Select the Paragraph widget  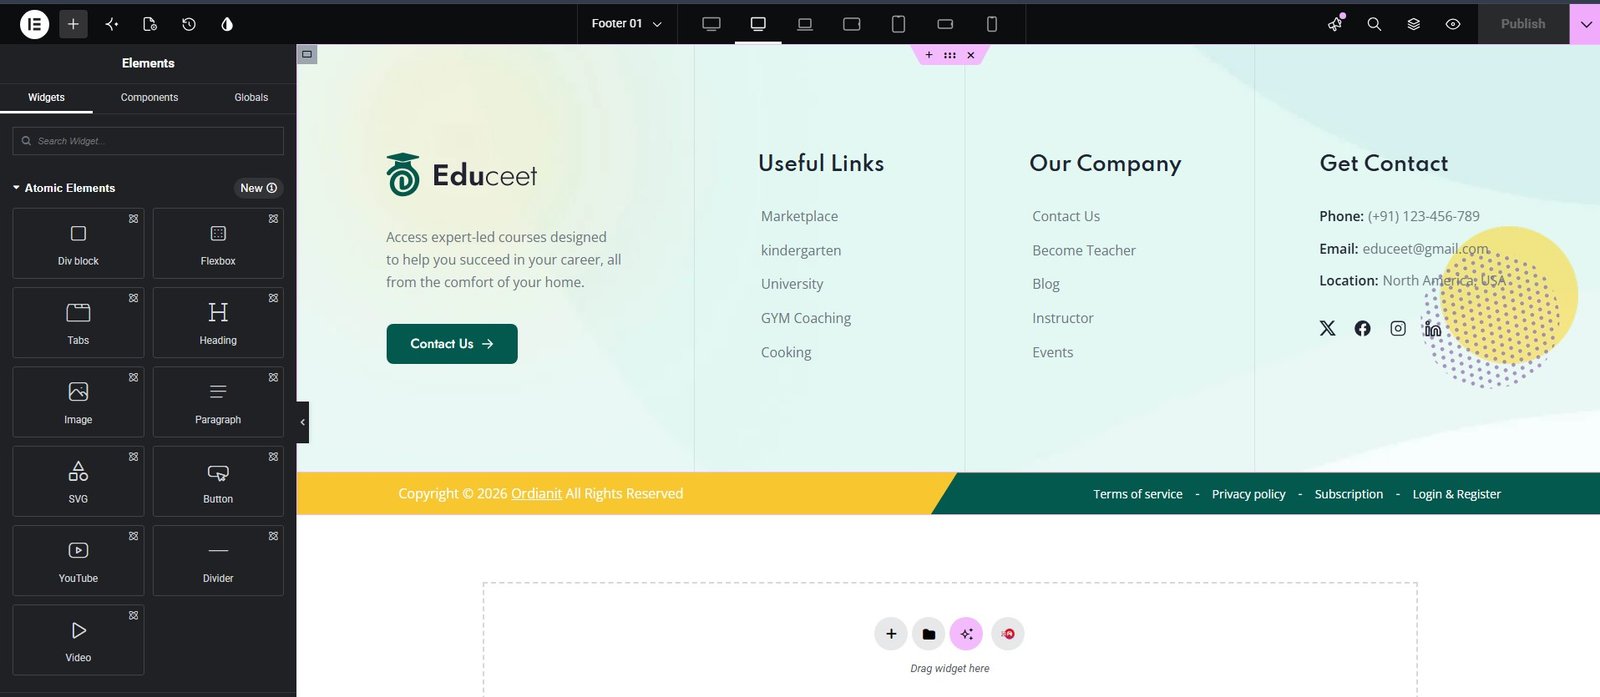coord(218,402)
